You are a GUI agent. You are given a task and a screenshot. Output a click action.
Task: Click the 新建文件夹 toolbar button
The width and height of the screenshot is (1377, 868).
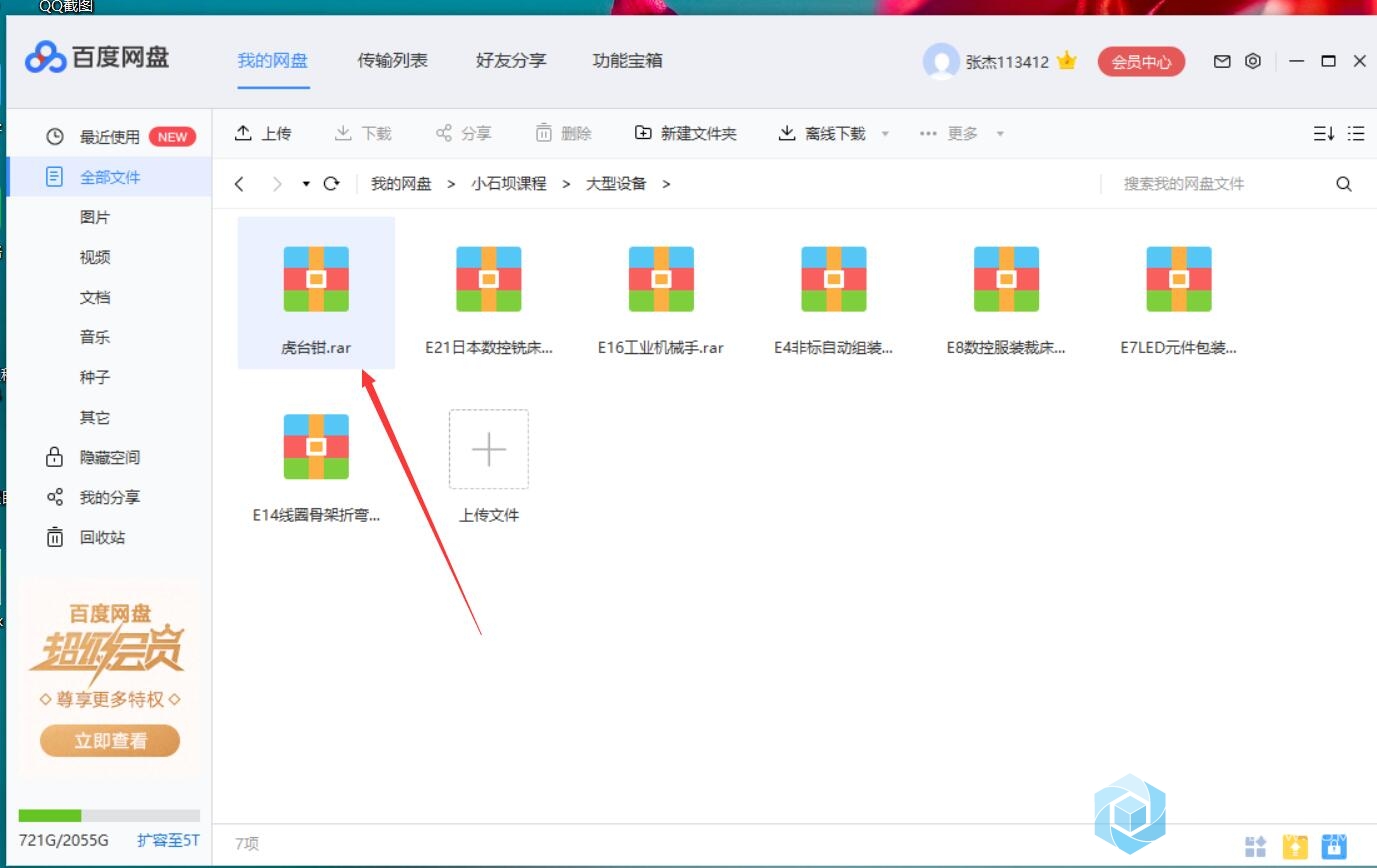685,133
